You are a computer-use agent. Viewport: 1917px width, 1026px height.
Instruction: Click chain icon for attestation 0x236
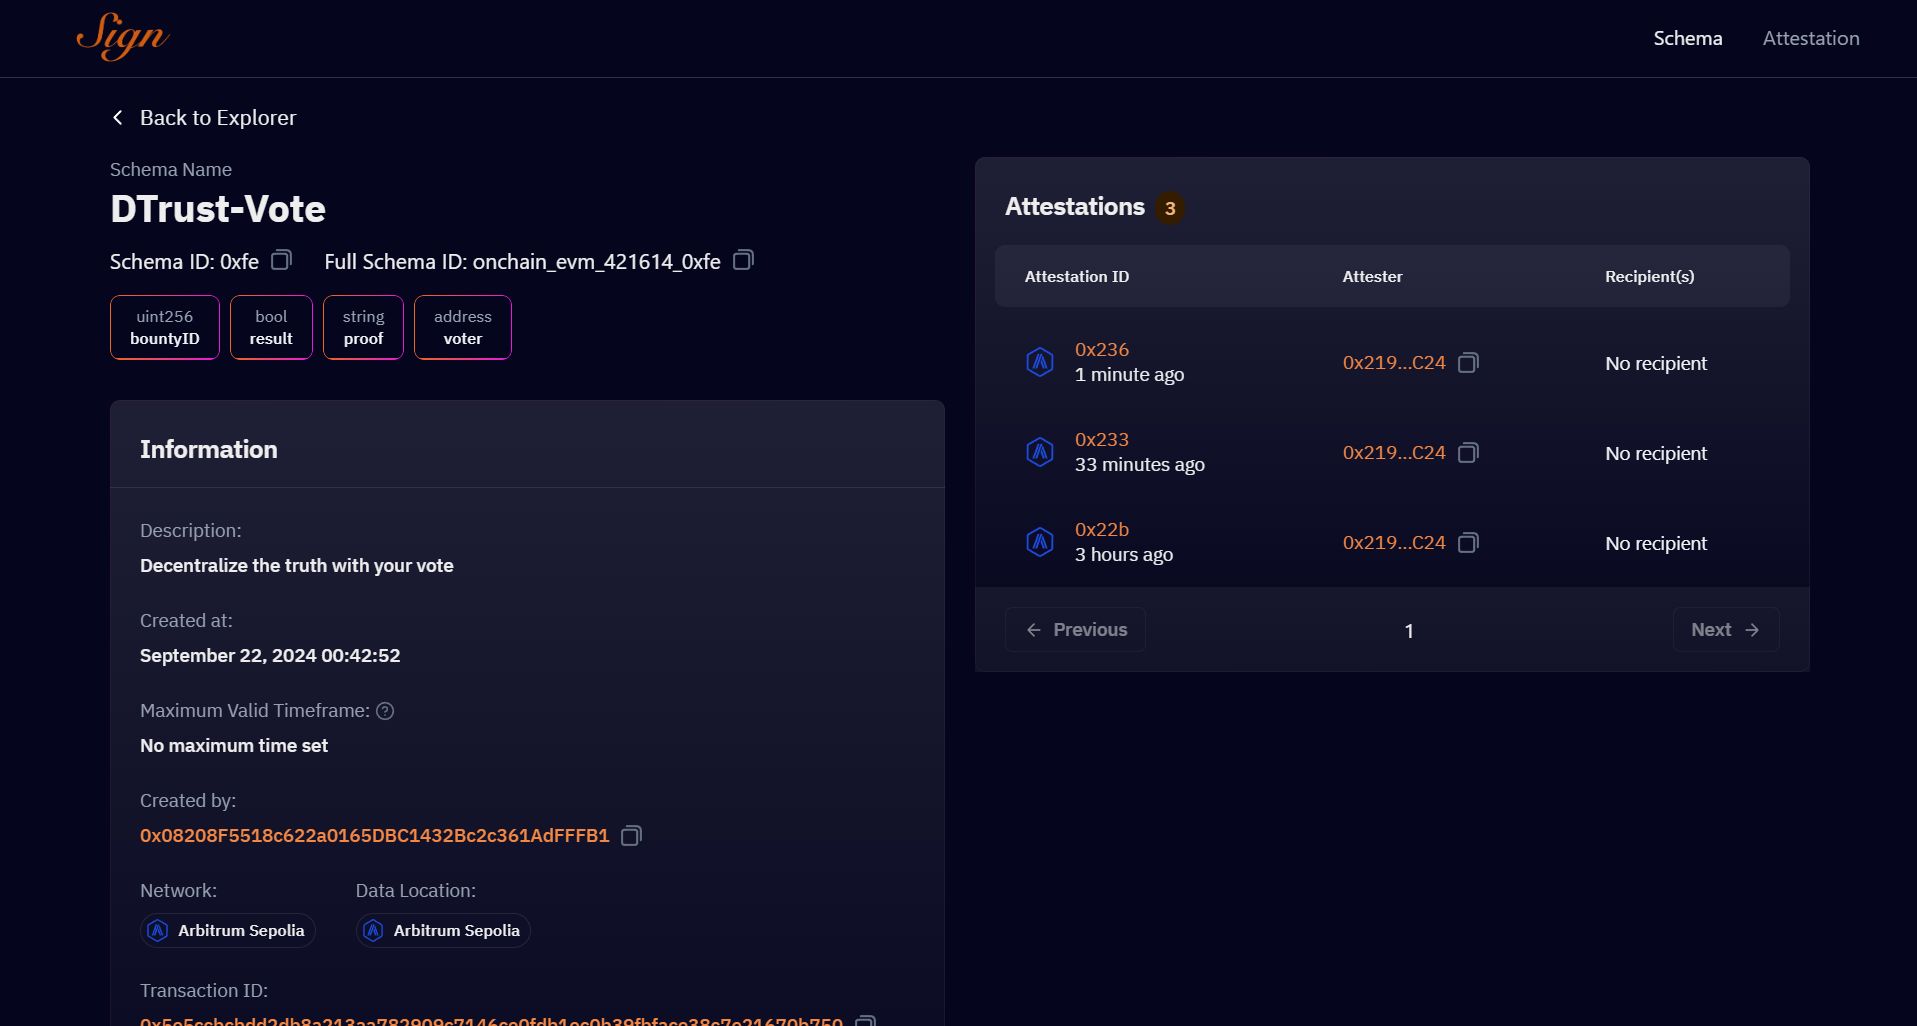(x=1040, y=362)
